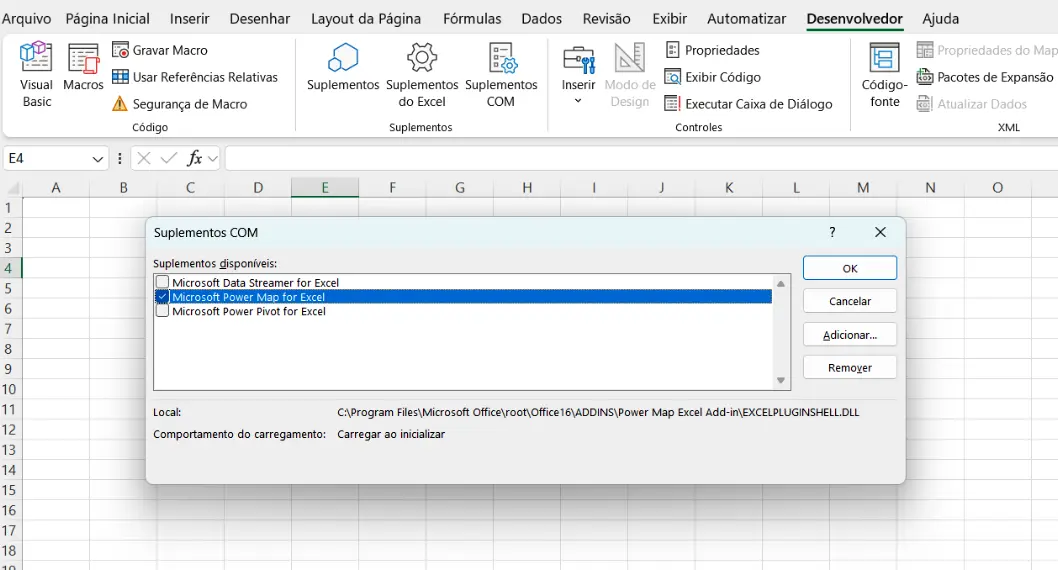Open Pacotes de Expansão

985,77
